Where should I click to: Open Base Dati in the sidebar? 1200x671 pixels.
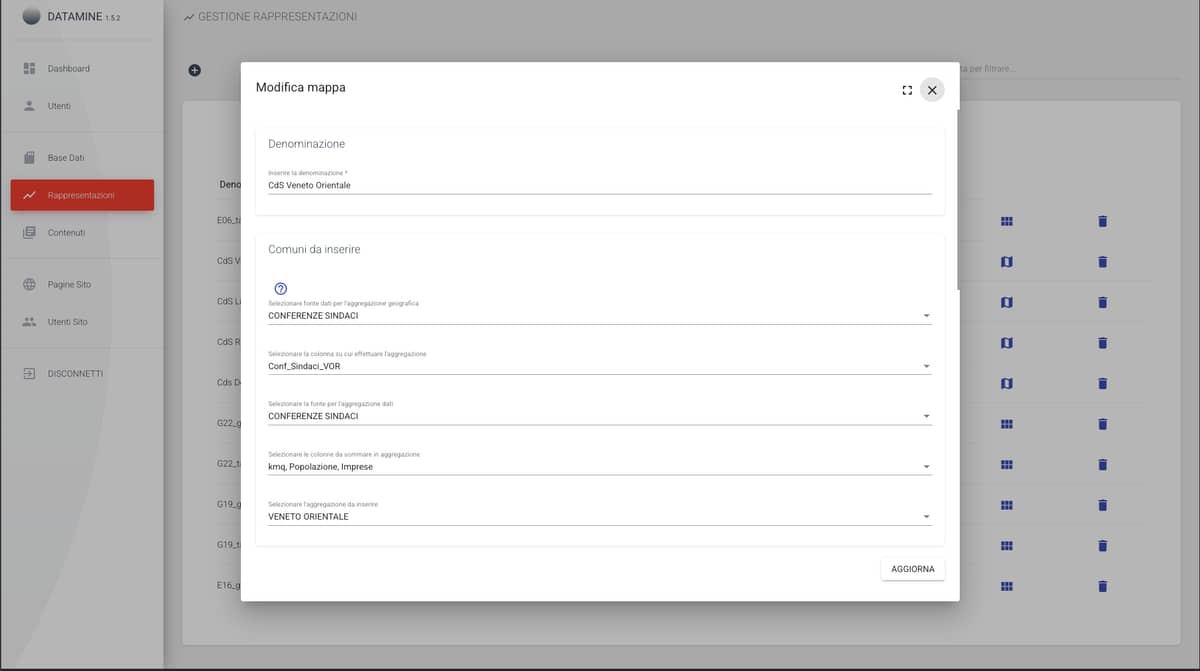pyautogui.click(x=82, y=158)
